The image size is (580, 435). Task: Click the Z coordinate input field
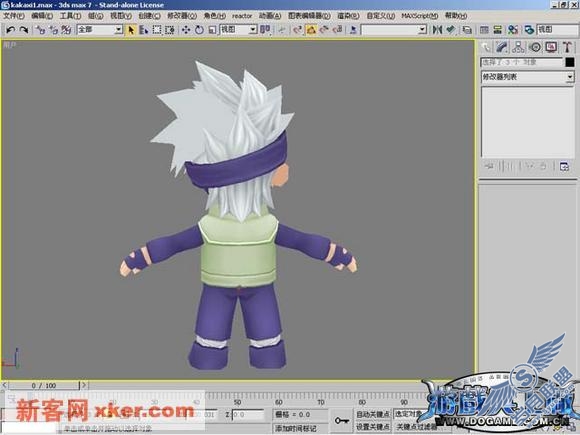click(247, 415)
